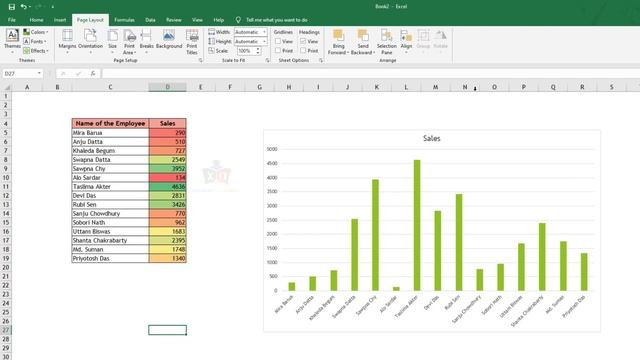The width and height of the screenshot is (640, 360).
Task: Select the Taslima Akter cell
Action: pyautogui.click(x=110, y=187)
